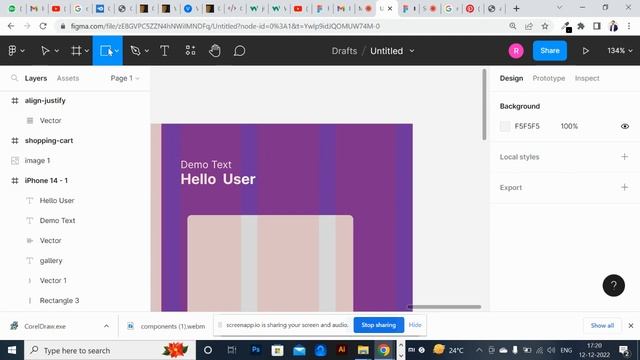Click the Drafts breadcrumb
This screenshot has width=640, height=360.
(x=344, y=51)
